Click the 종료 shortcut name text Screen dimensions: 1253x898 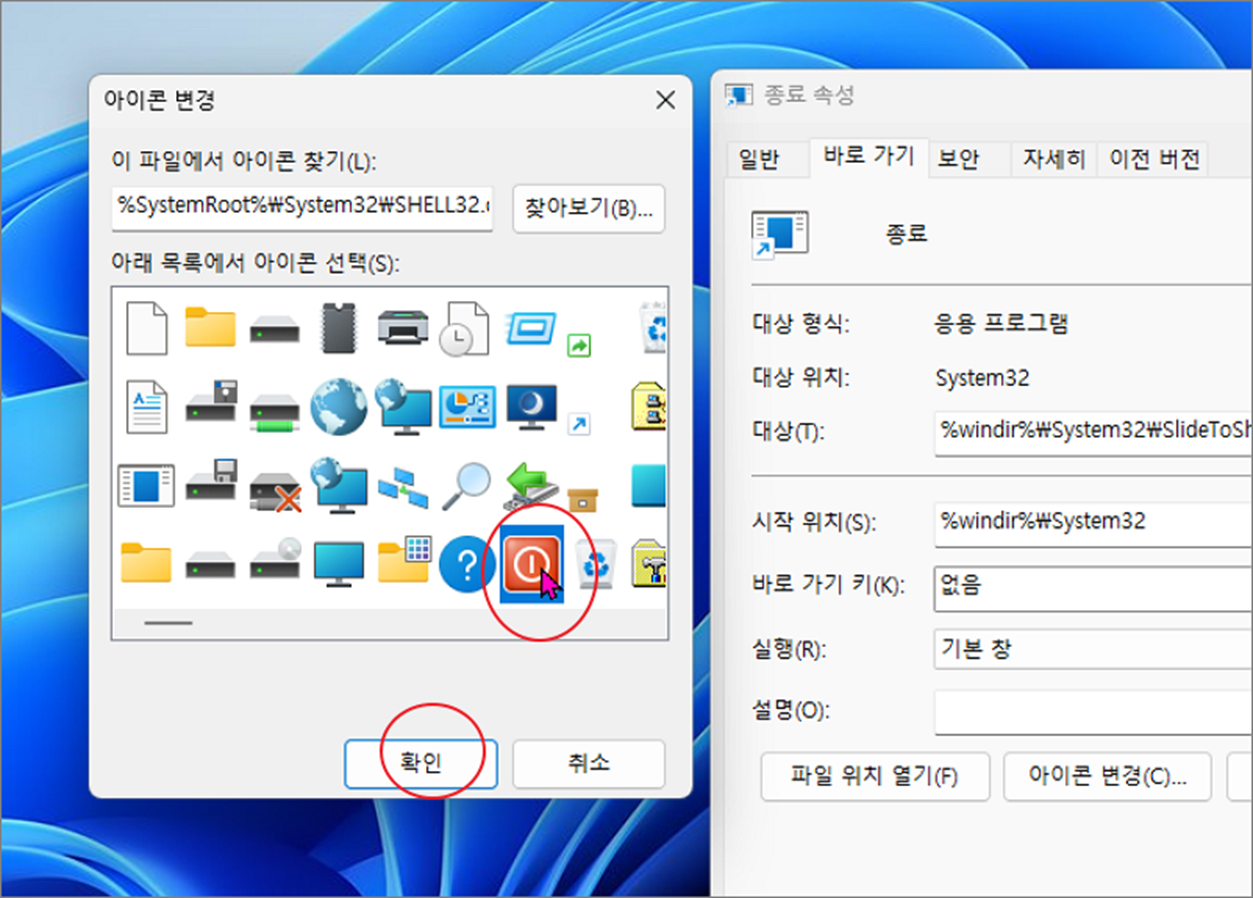pyautogui.click(x=906, y=234)
